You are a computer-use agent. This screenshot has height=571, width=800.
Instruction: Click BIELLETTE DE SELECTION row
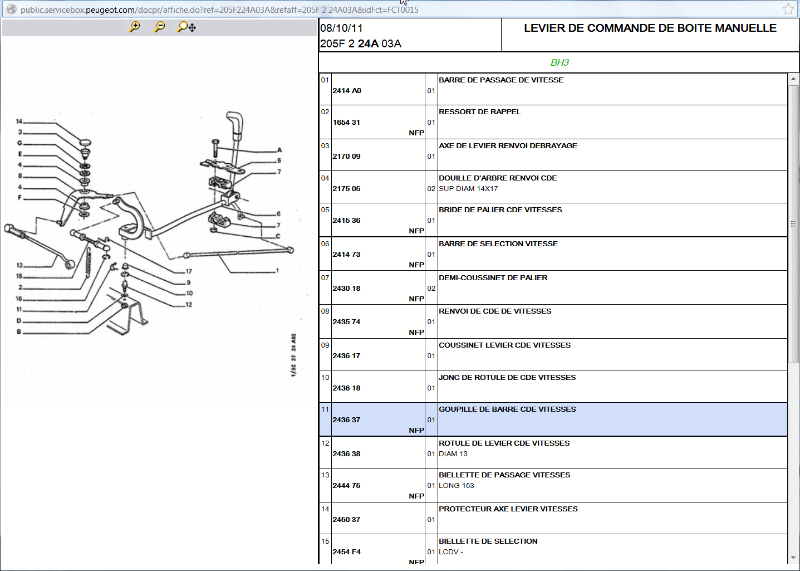point(553,550)
